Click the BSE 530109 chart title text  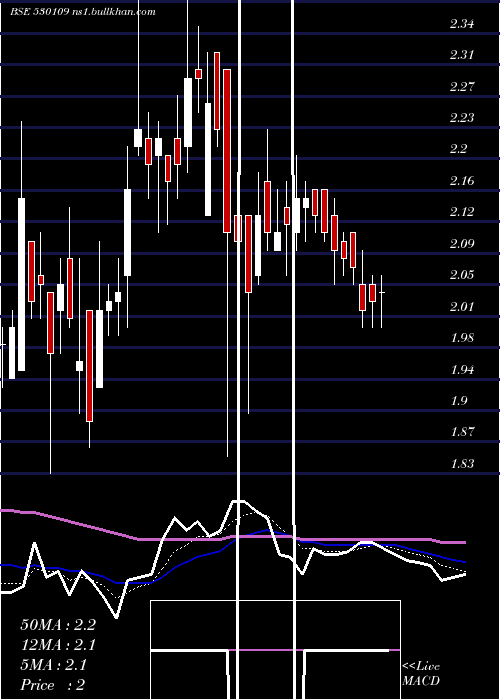point(83,12)
